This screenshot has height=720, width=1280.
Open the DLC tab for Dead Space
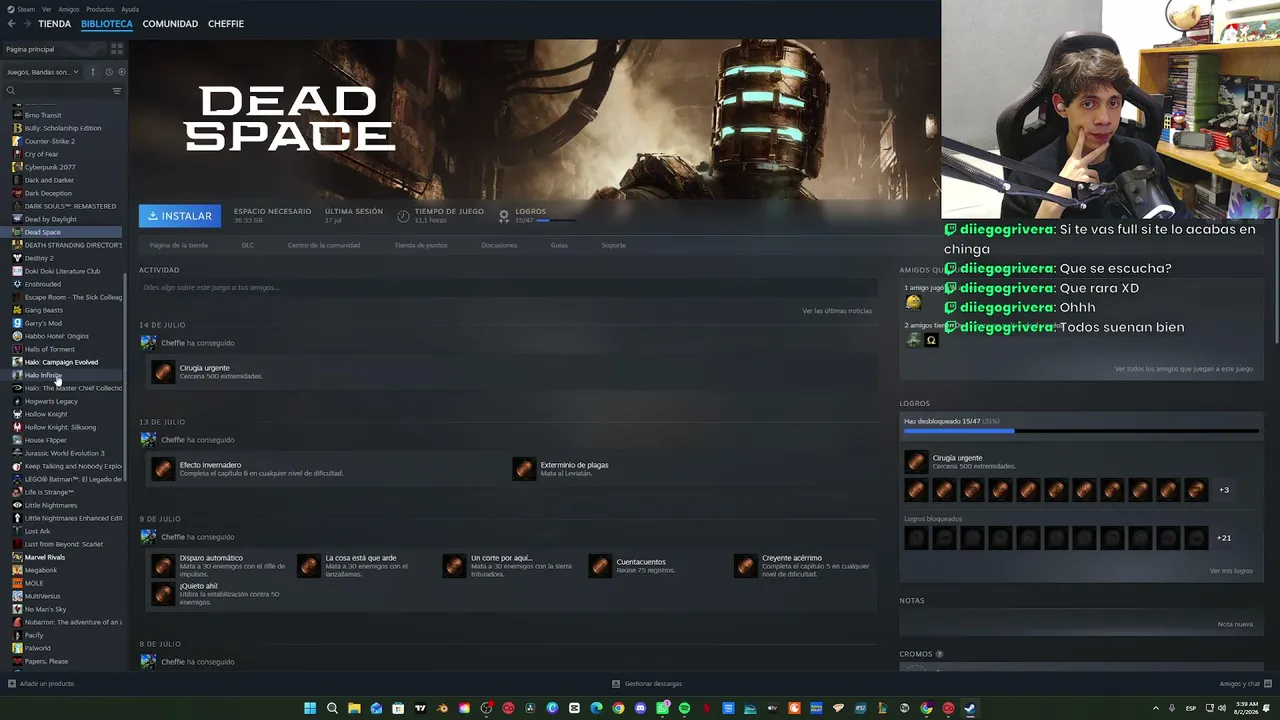click(248, 245)
